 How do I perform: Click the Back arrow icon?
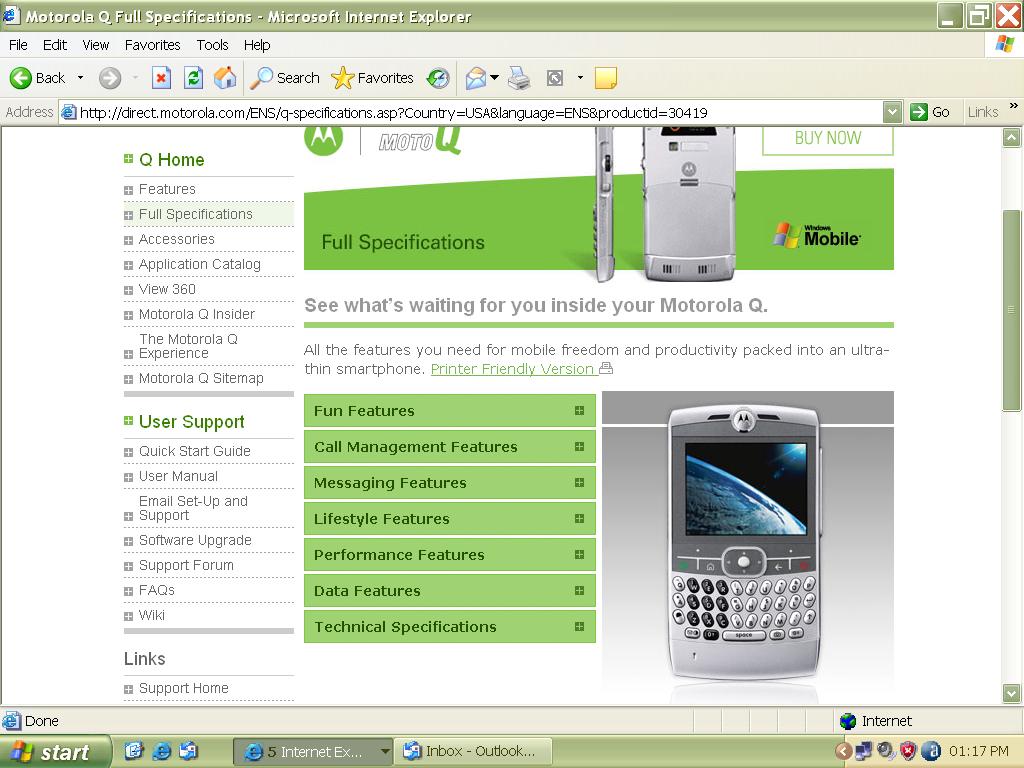click(20, 78)
